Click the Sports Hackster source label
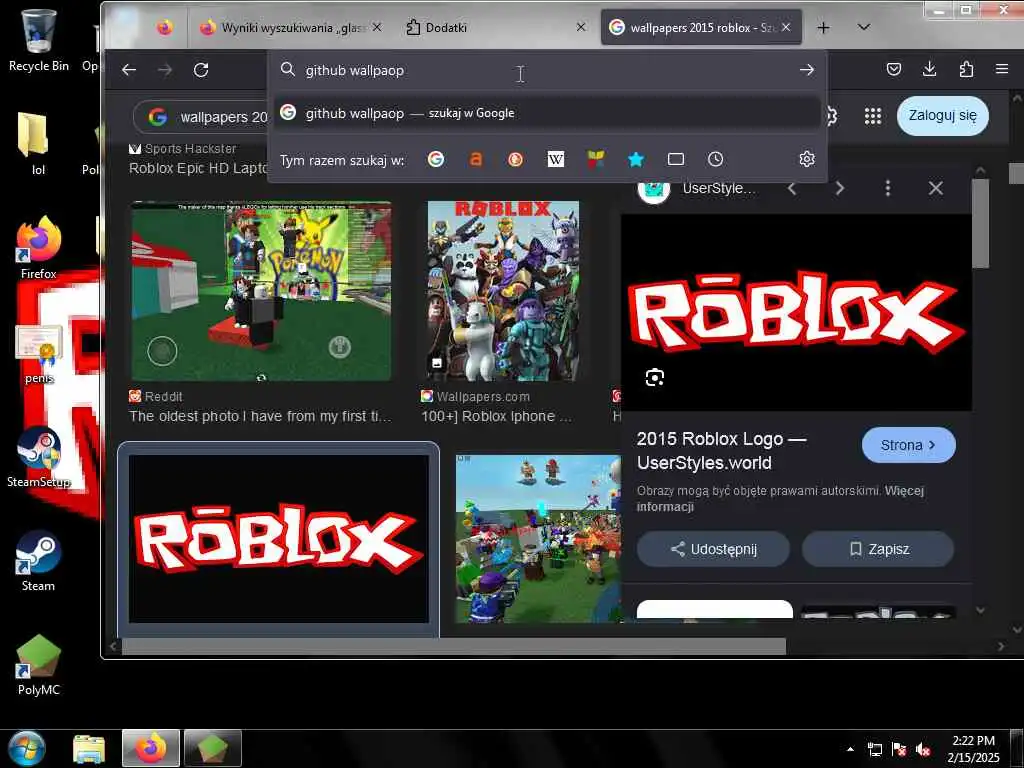The image size is (1024, 768). (183, 149)
